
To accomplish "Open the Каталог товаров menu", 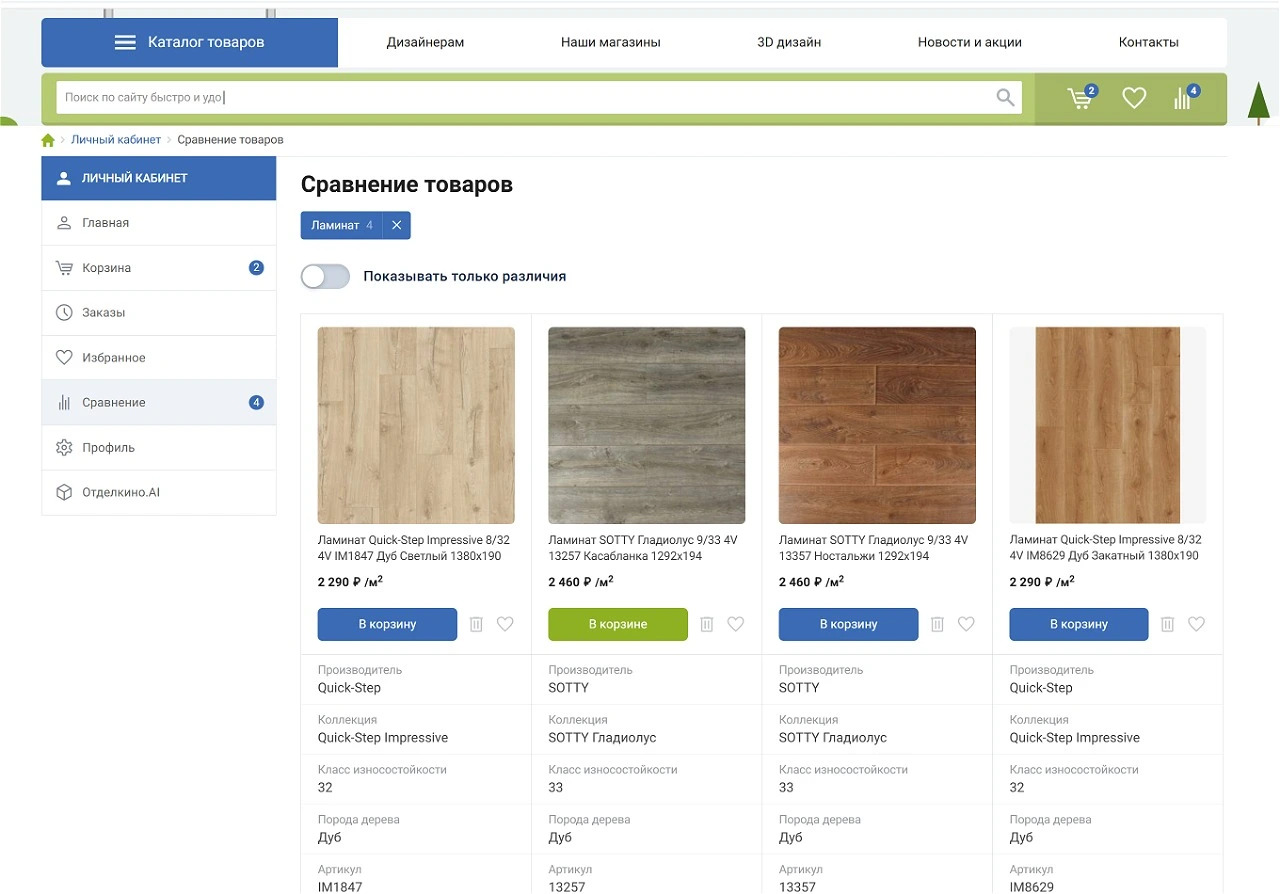I will tap(190, 43).
